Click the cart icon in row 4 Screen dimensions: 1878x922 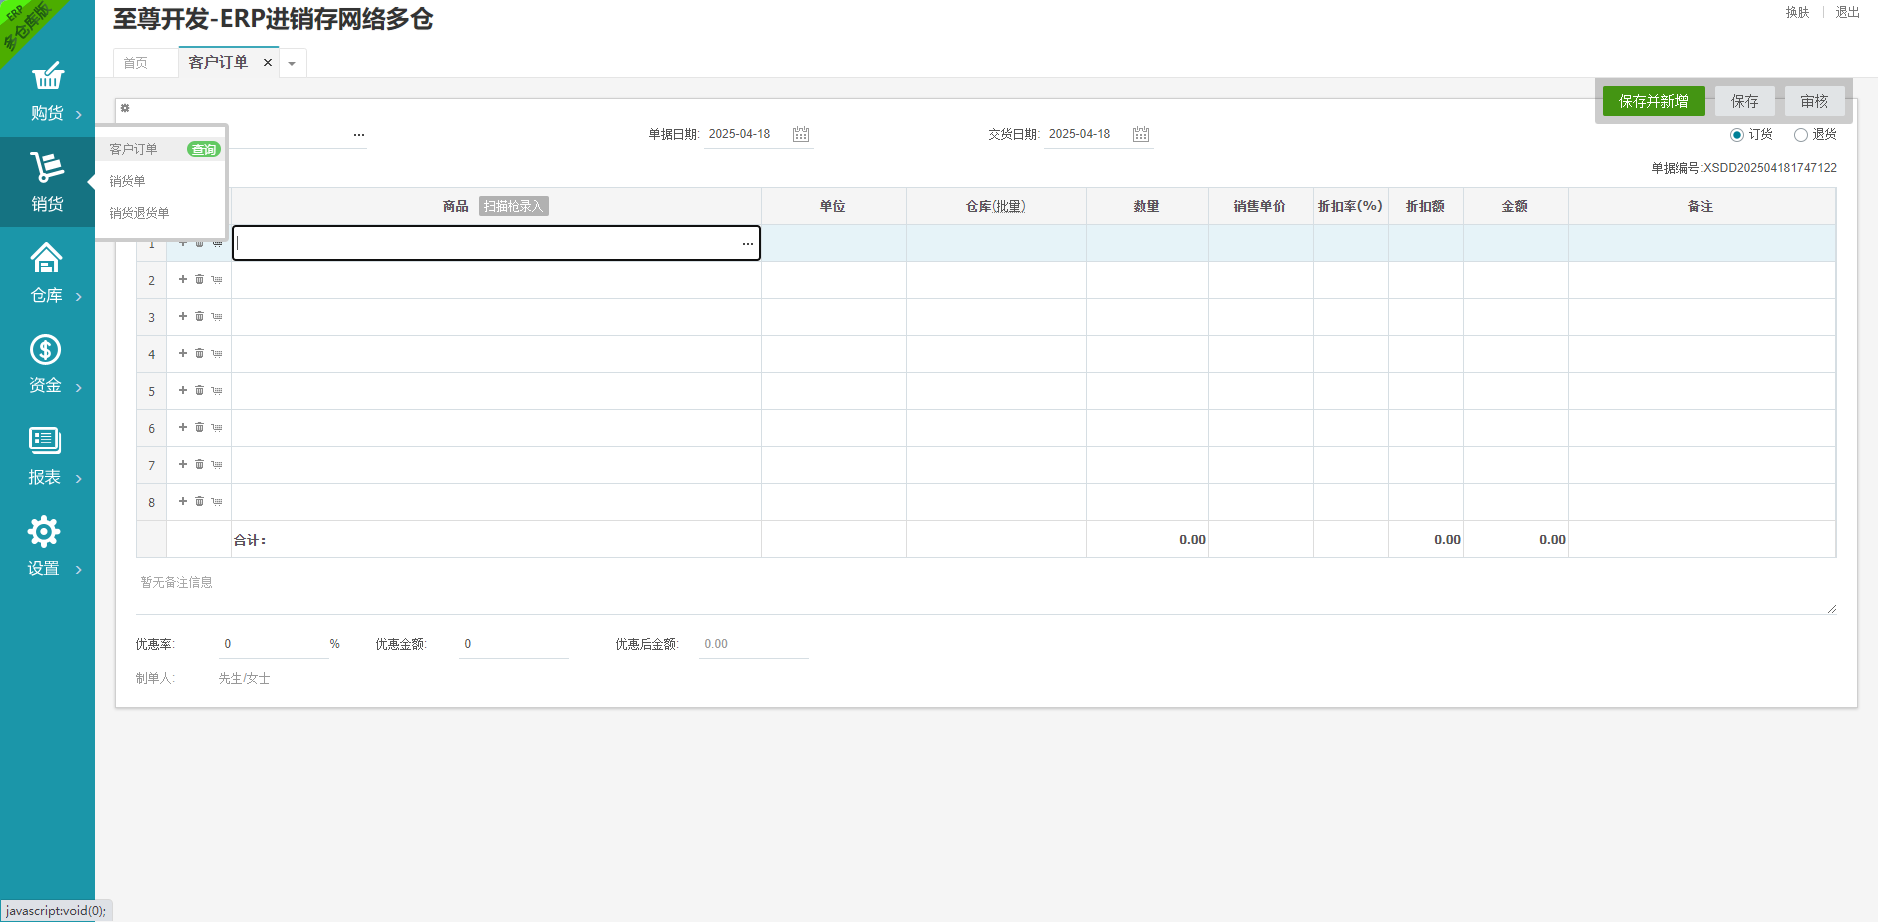click(x=217, y=354)
